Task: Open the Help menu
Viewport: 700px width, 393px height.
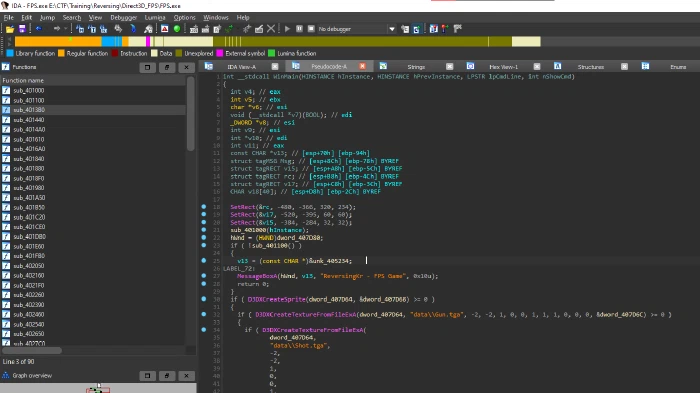Action: pos(243,17)
